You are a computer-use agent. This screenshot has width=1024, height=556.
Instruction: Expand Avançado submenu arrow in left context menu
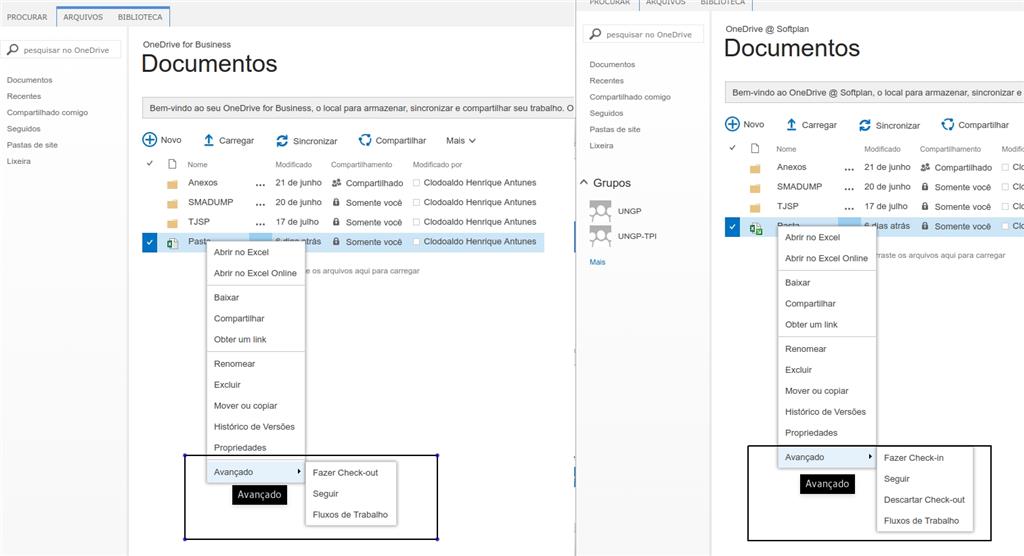coord(298,471)
